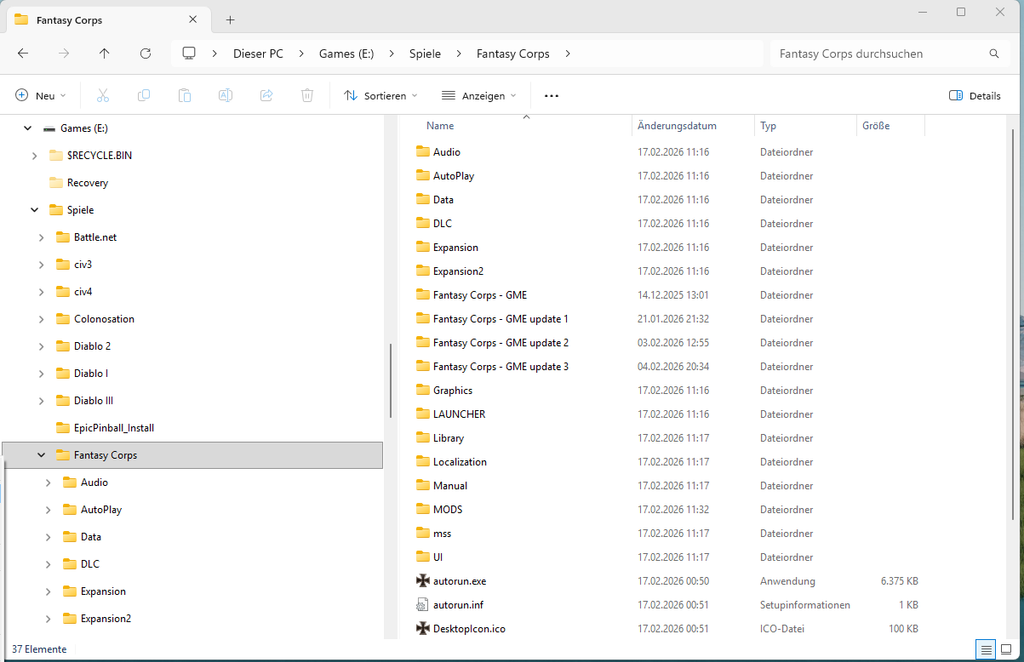Expand the Audio subfolder in tree
1024x662 pixels.
tap(48, 482)
